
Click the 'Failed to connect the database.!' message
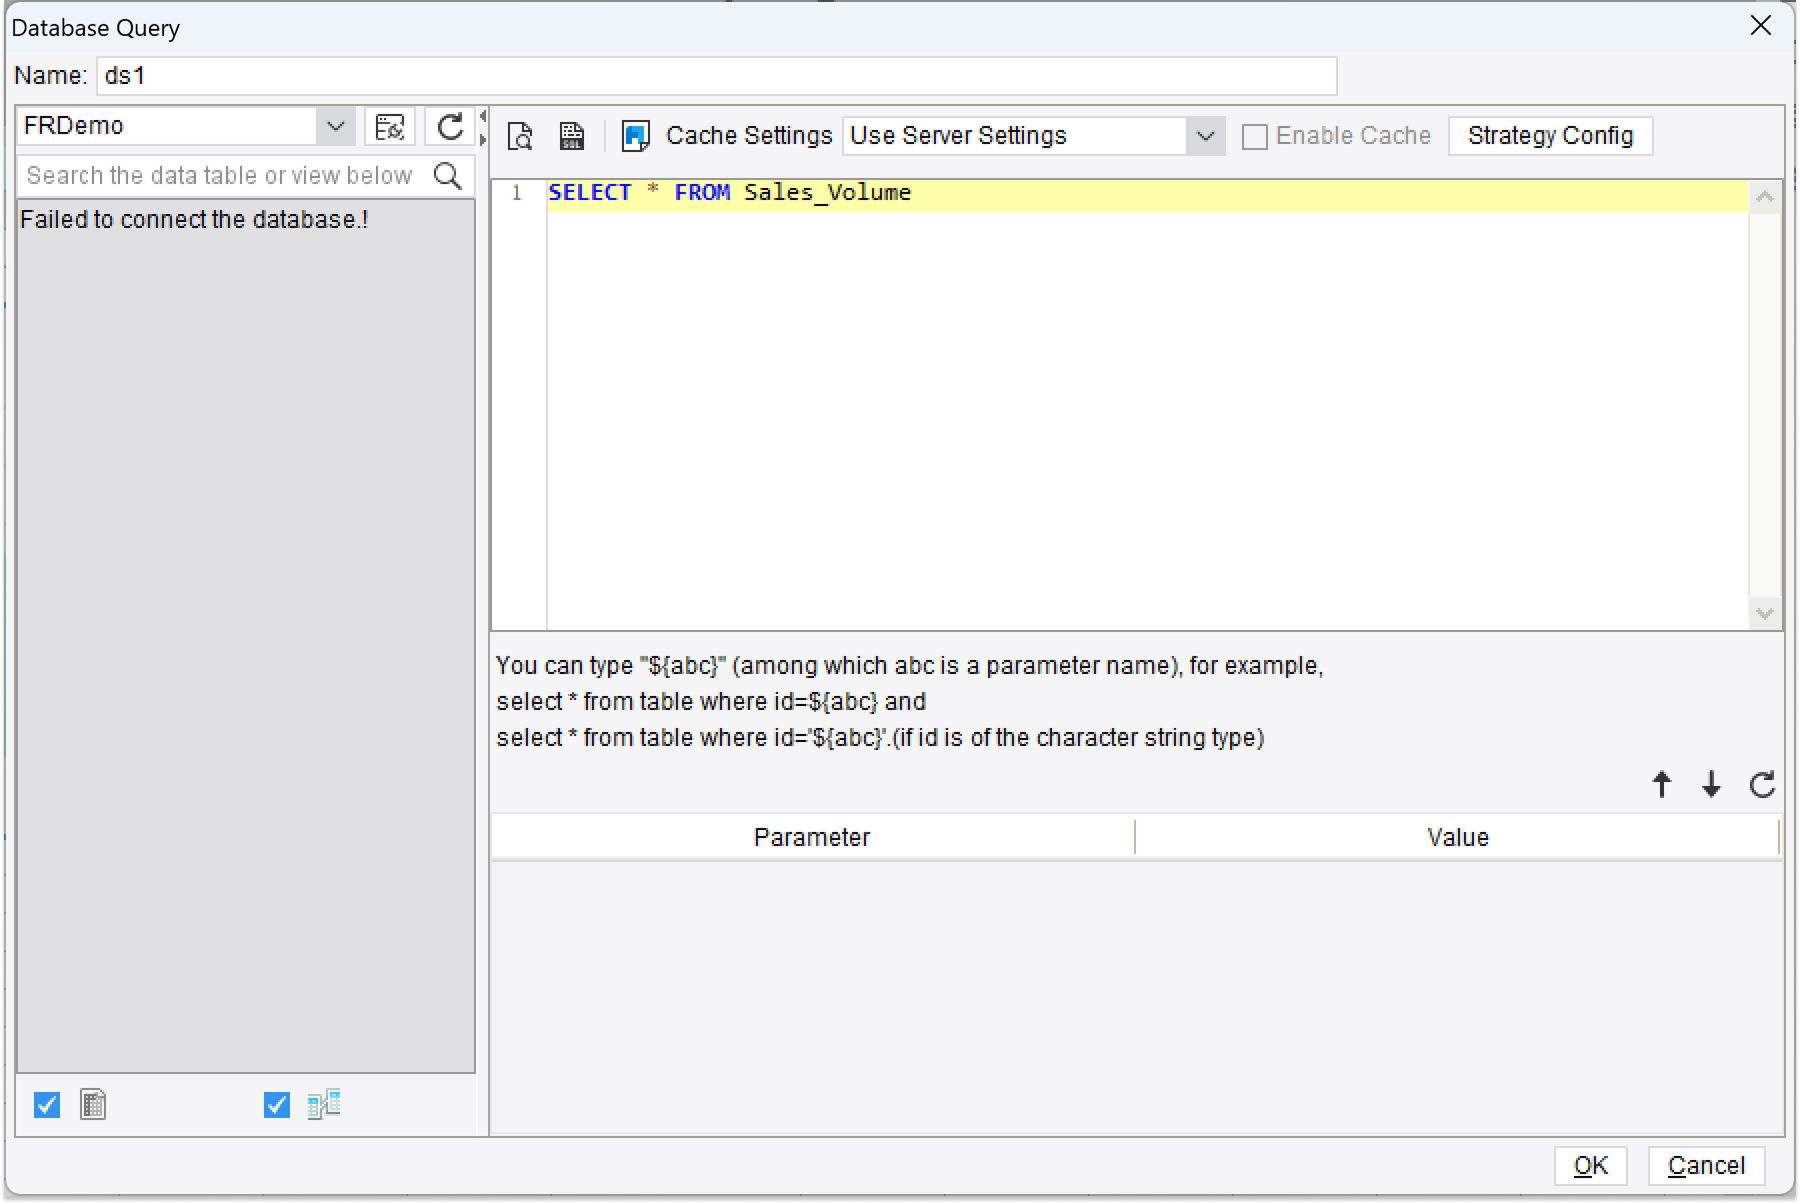(x=194, y=220)
